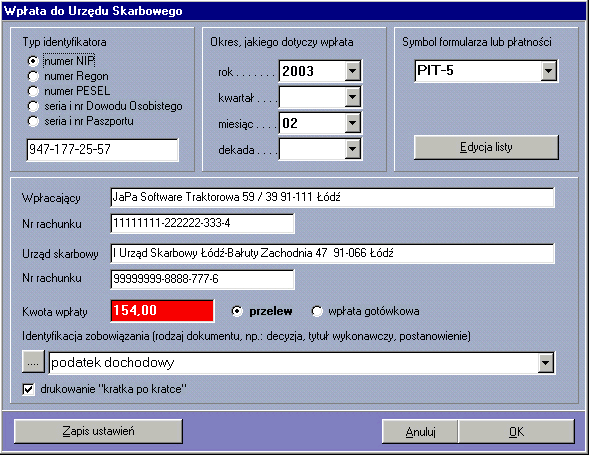Click the Anuluj button
Image resolution: width=589 pixels, height=455 pixels.
tap(420, 432)
